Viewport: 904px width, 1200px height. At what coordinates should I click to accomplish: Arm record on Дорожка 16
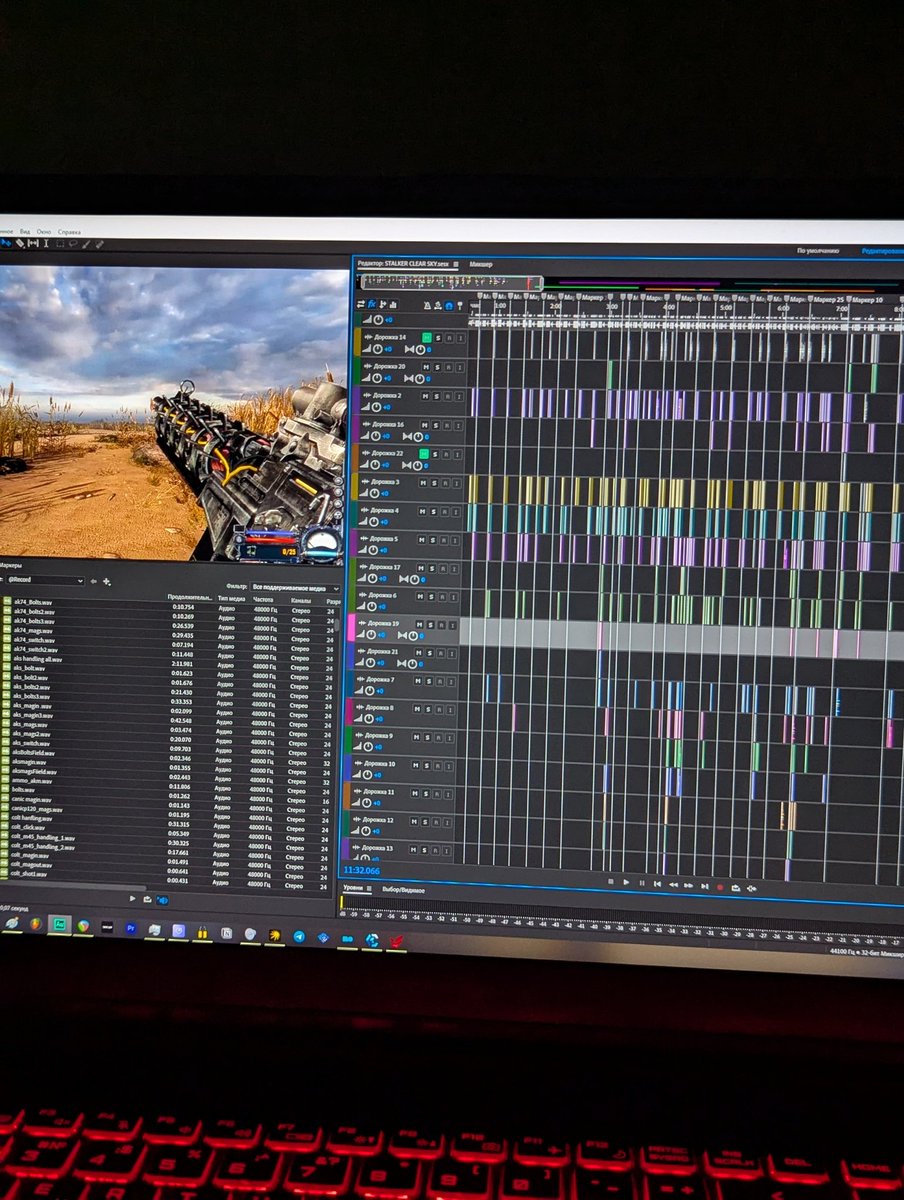447,425
